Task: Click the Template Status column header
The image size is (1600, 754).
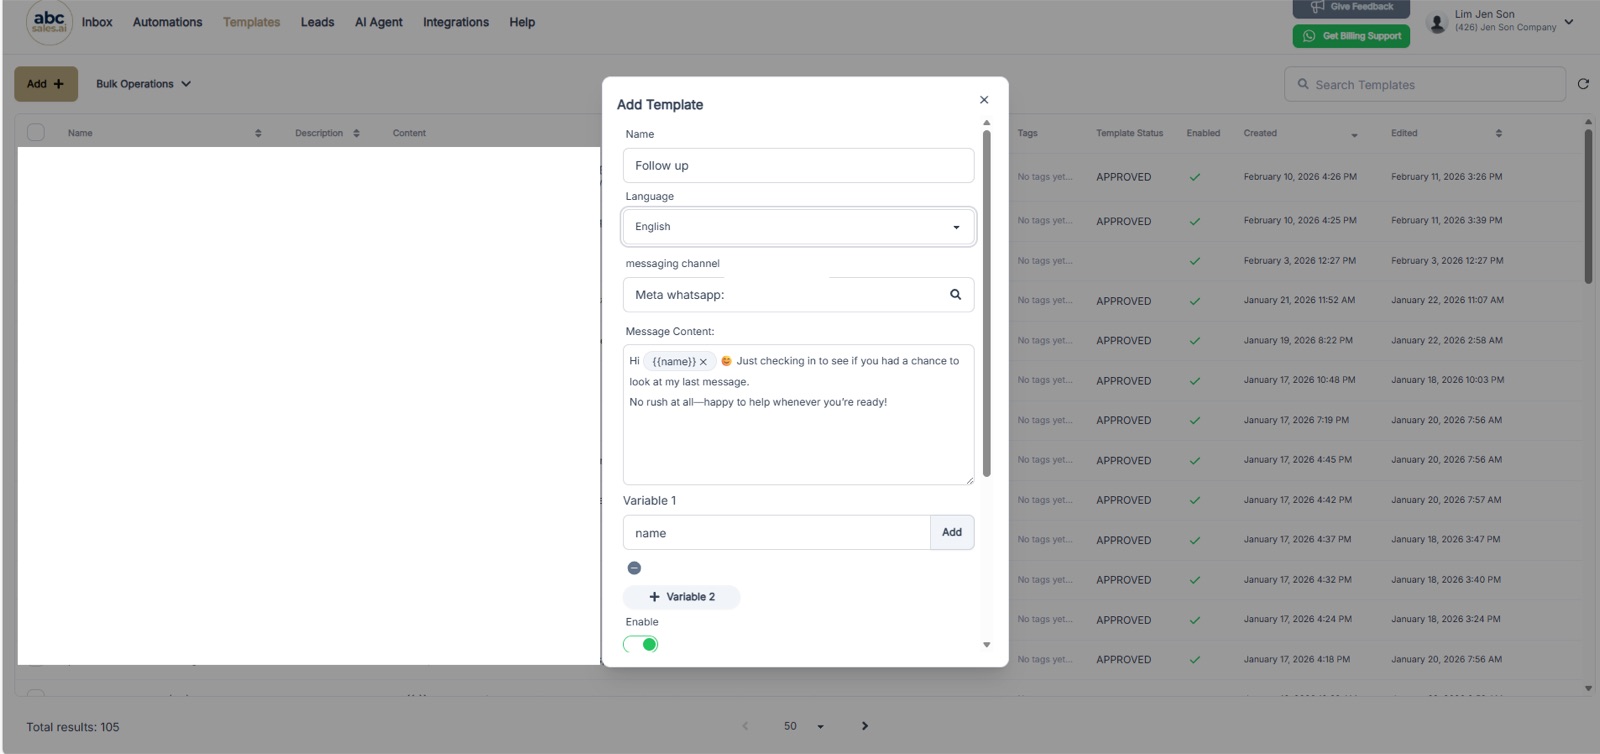Action: (1129, 133)
